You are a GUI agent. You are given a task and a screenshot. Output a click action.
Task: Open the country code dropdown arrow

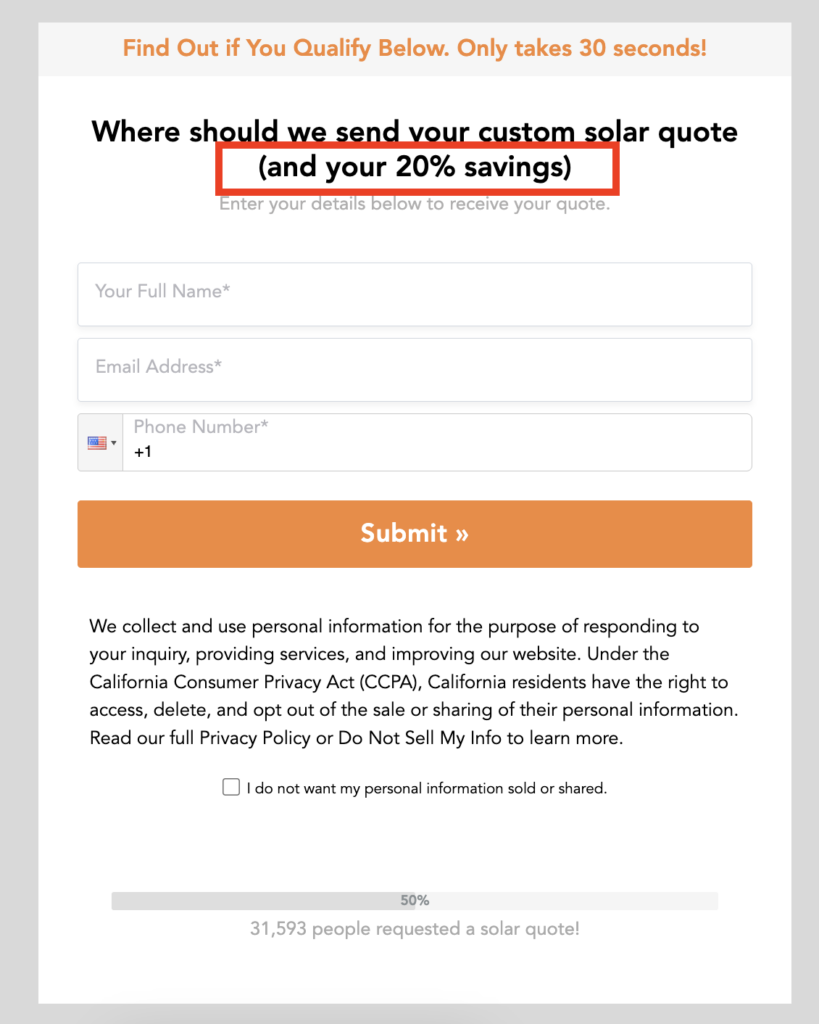click(114, 443)
